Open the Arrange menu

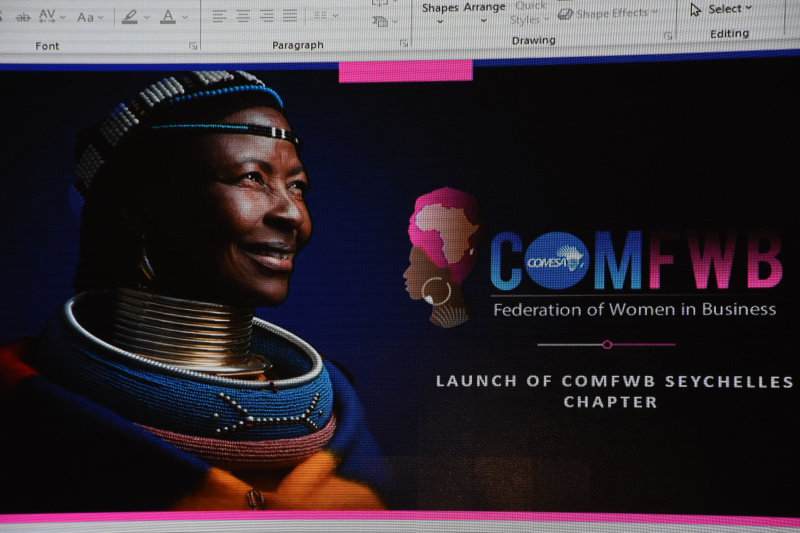pyautogui.click(x=484, y=13)
